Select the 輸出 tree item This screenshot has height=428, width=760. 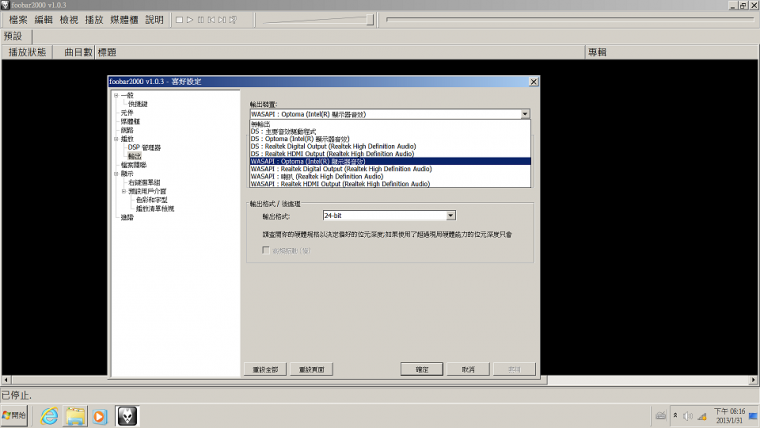(134, 156)
